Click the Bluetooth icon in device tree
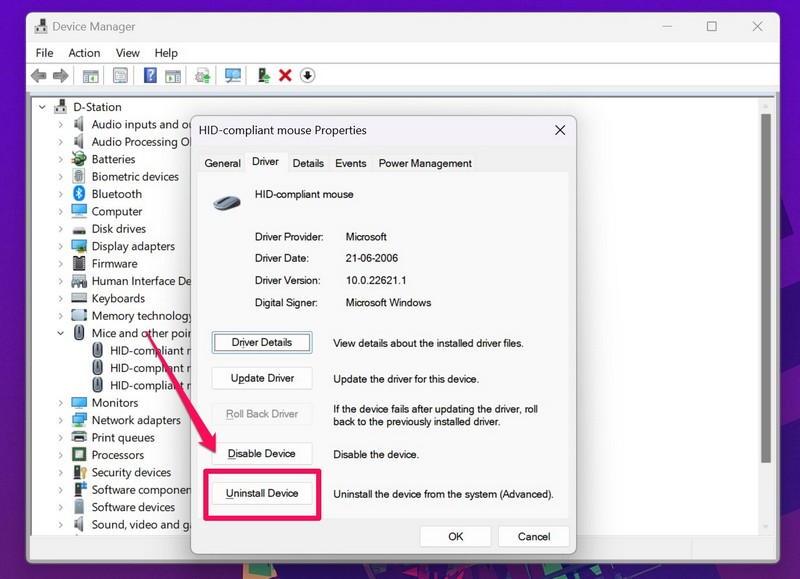 79,194
